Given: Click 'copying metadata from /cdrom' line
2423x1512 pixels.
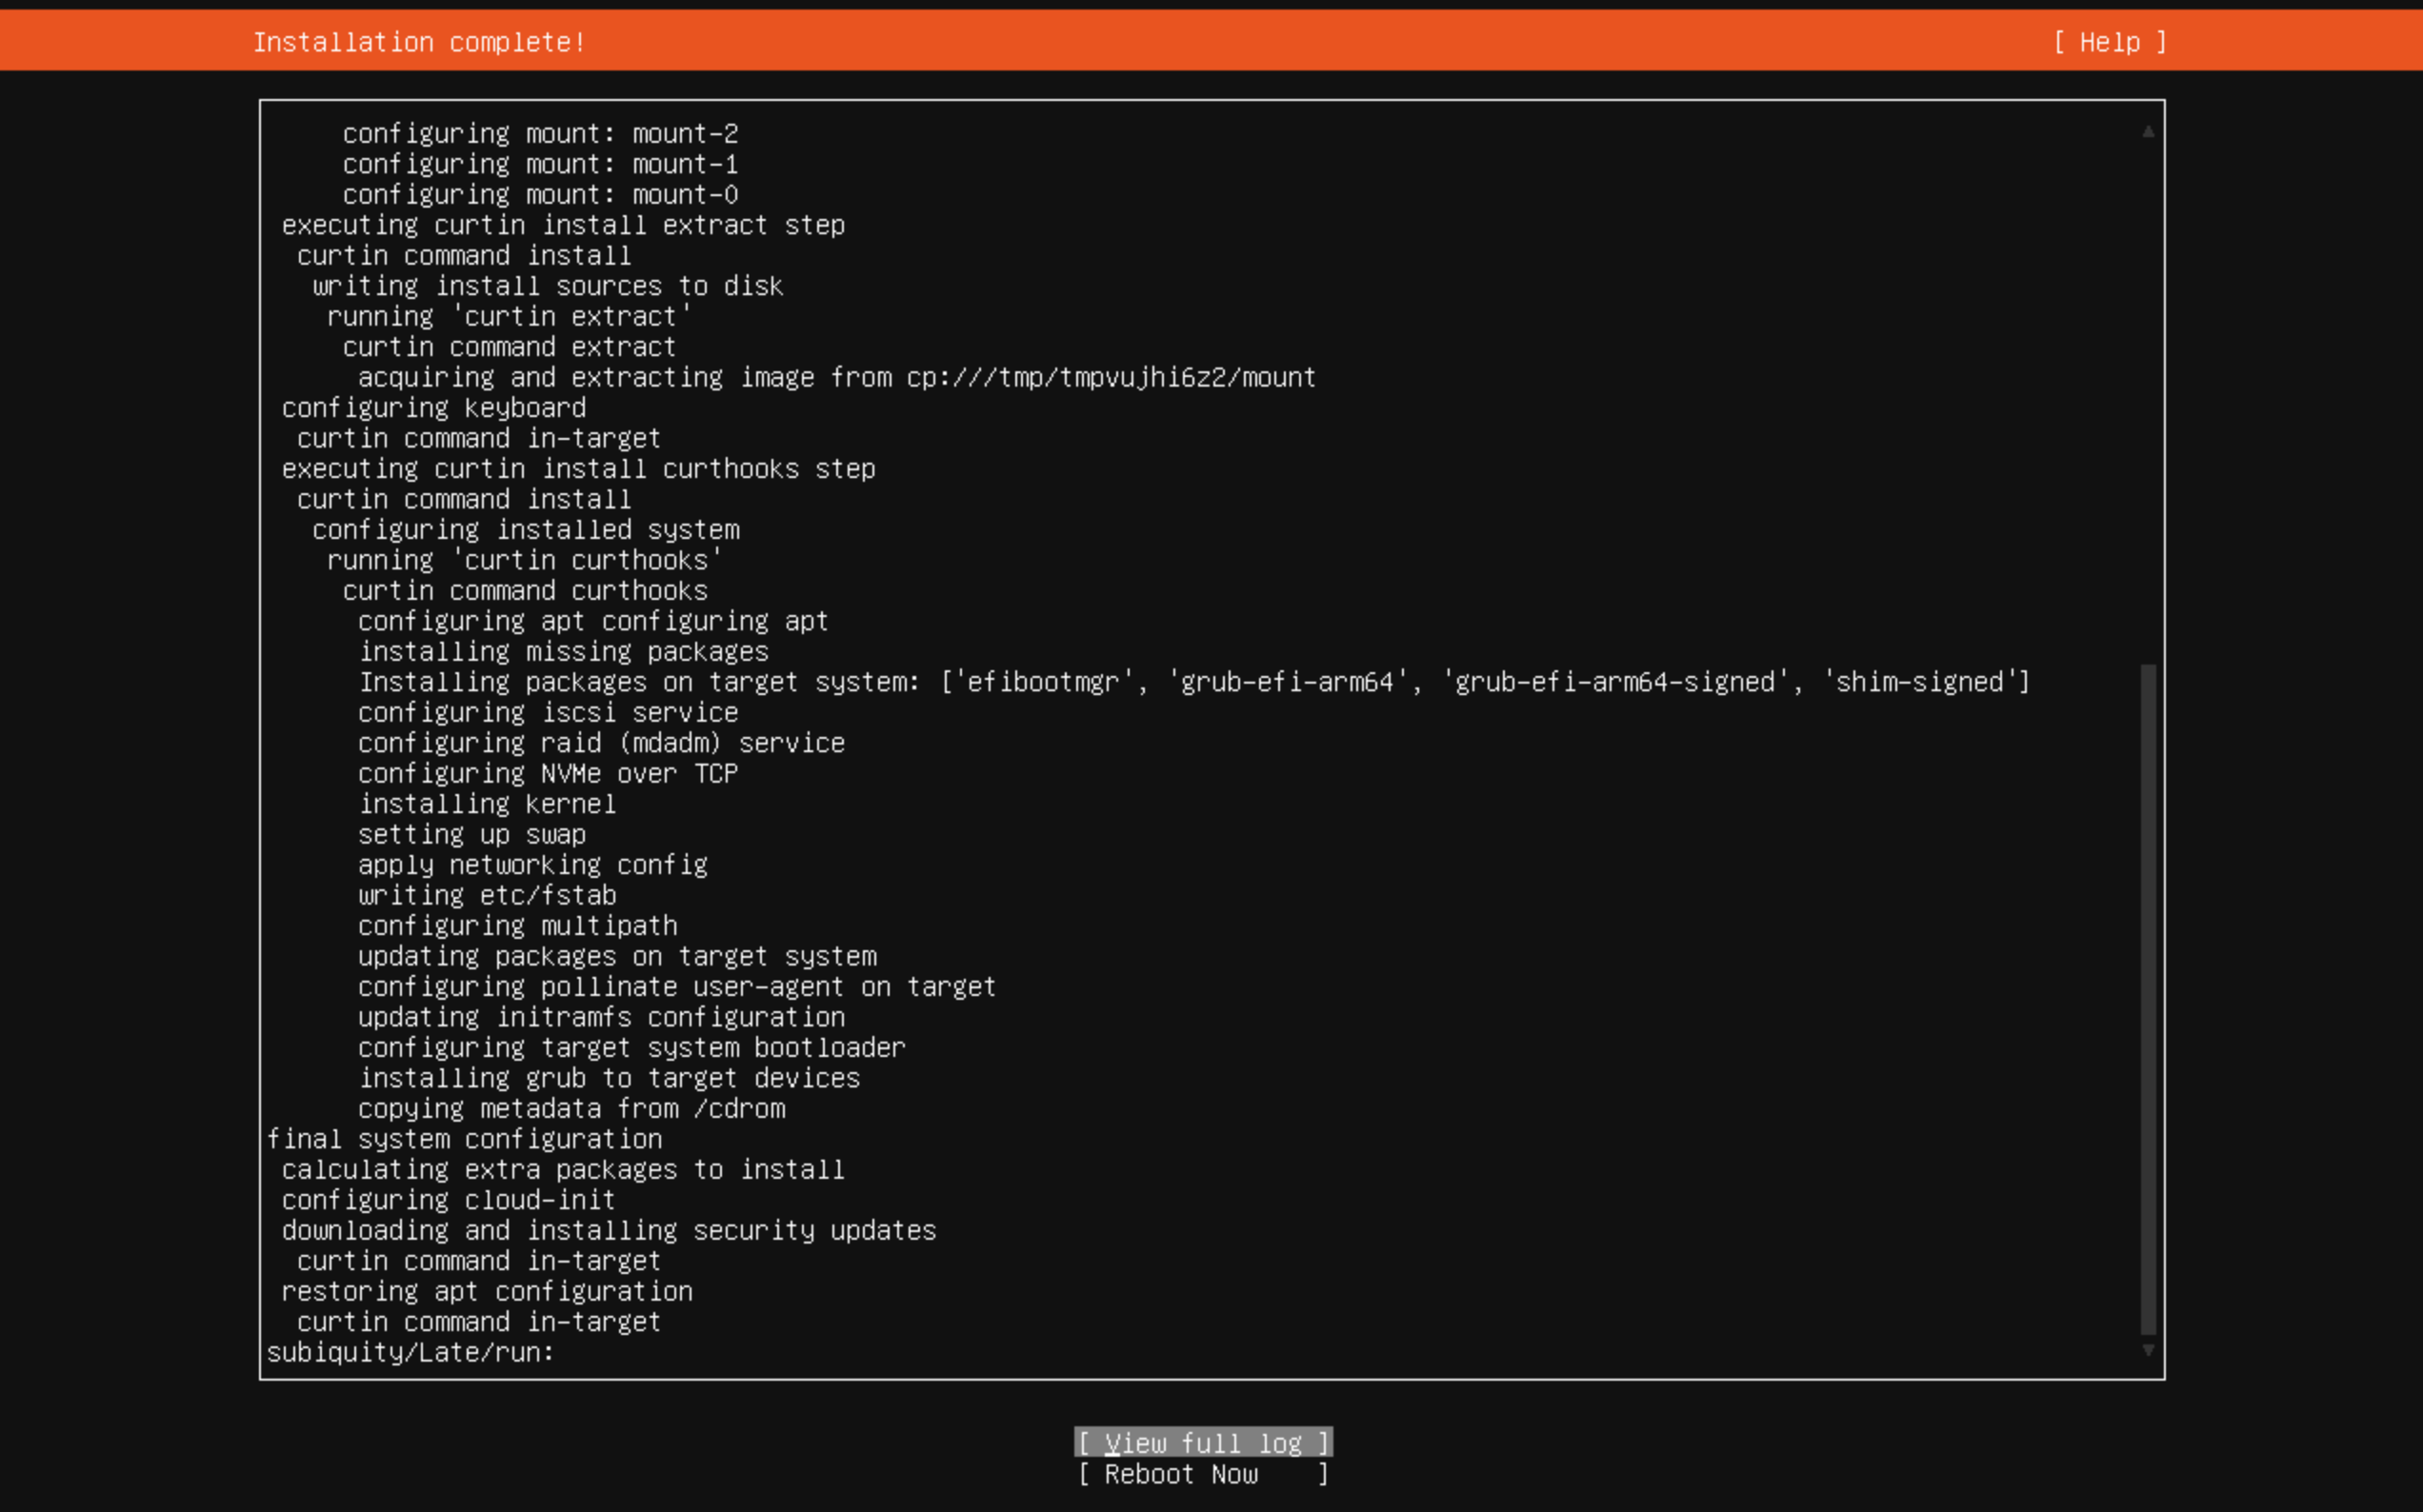Looking at the screenshot, I should [x=572, y=1109].
